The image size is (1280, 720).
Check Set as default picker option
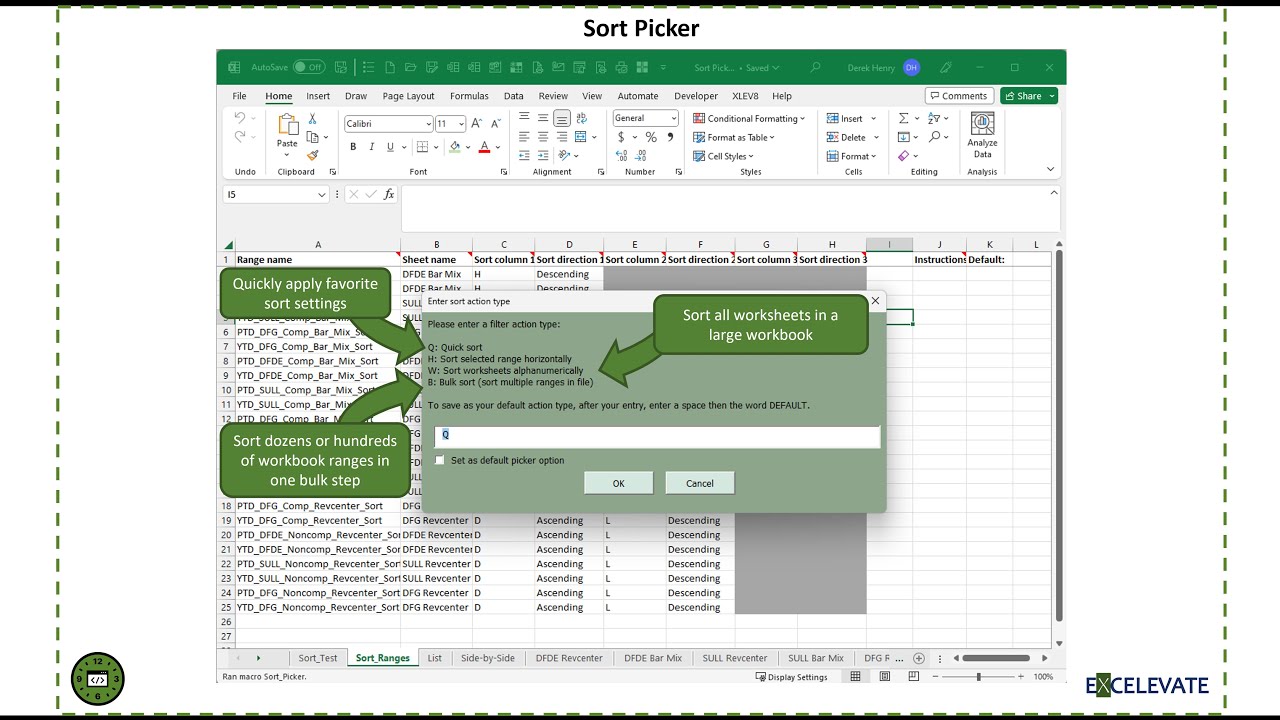tap(440, 460)
